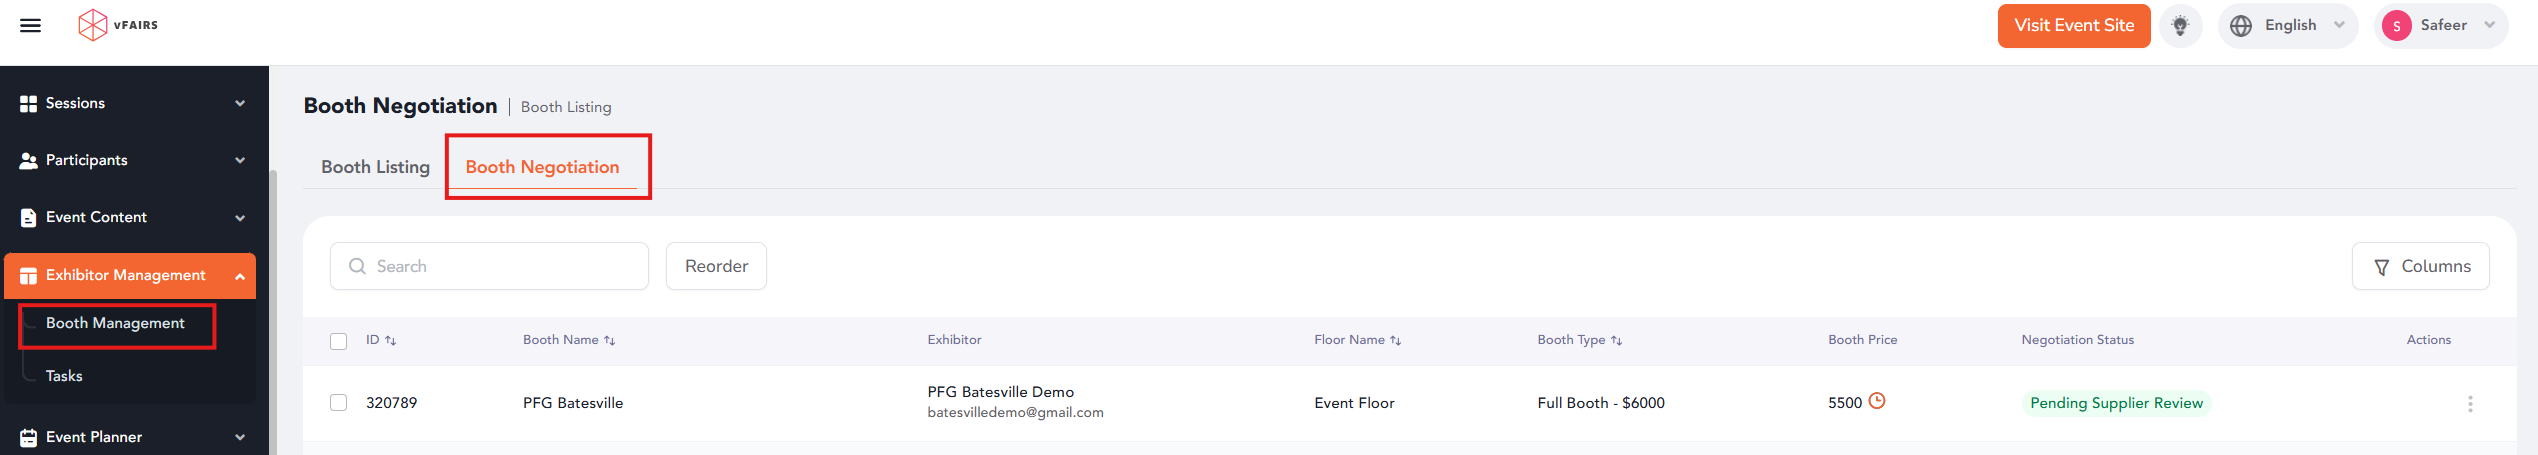Viewport: 2538px width, 455px height.
Task: Click the globe language icon
Action: (2241, 25)
